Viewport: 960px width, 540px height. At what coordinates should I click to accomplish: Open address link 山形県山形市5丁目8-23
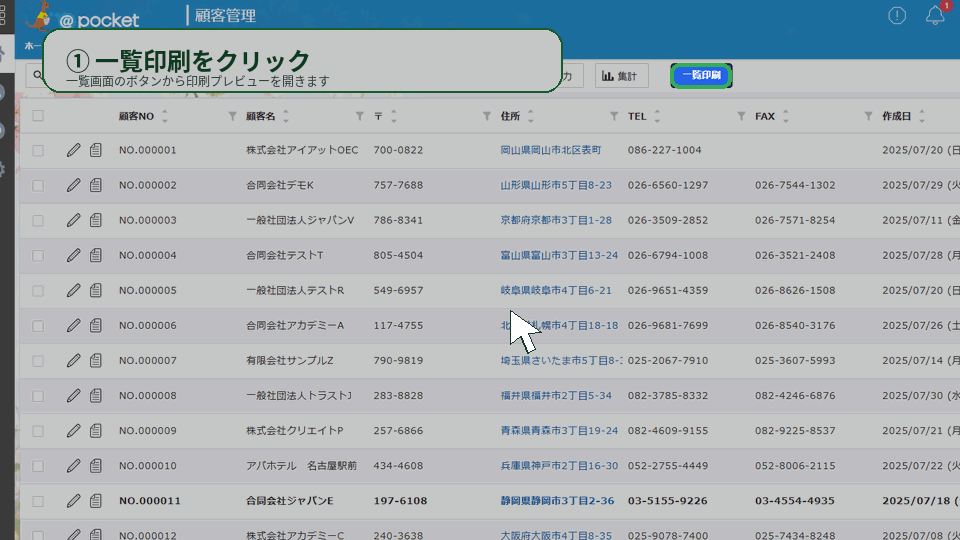point(556,185)
